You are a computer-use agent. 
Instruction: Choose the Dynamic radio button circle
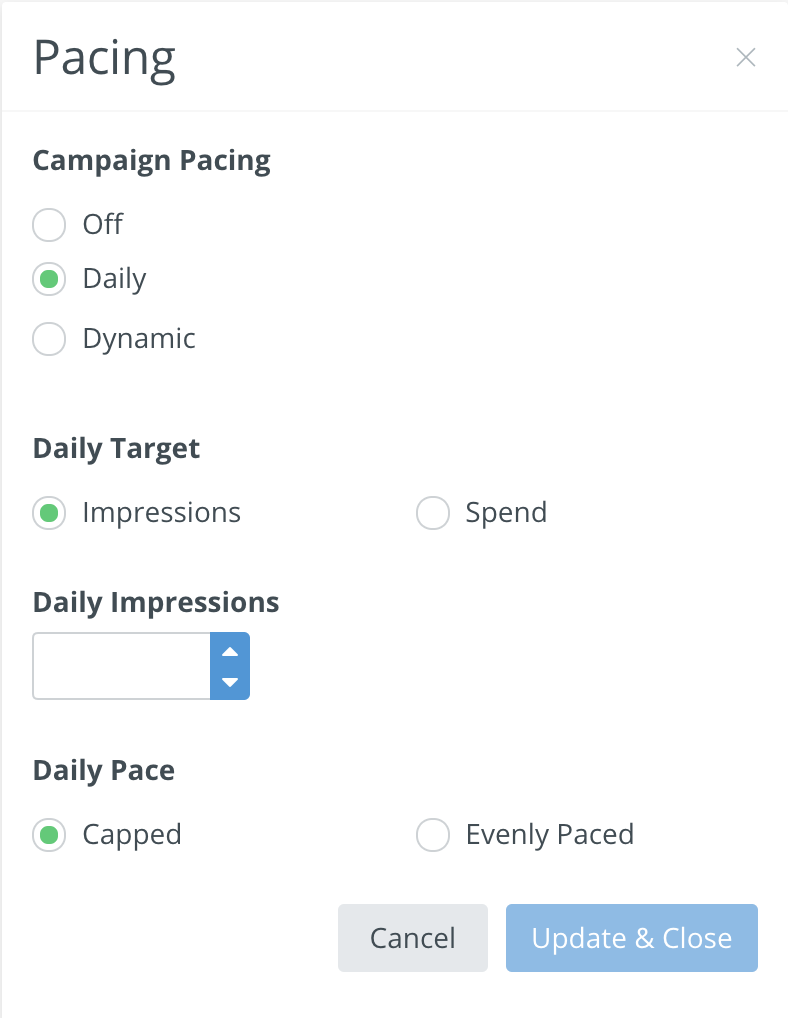[x=49, y=339]
